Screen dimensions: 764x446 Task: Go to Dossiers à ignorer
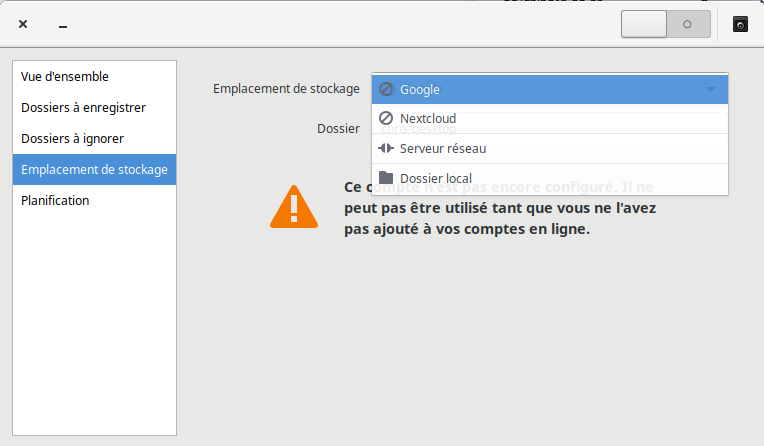pos(72,138)
